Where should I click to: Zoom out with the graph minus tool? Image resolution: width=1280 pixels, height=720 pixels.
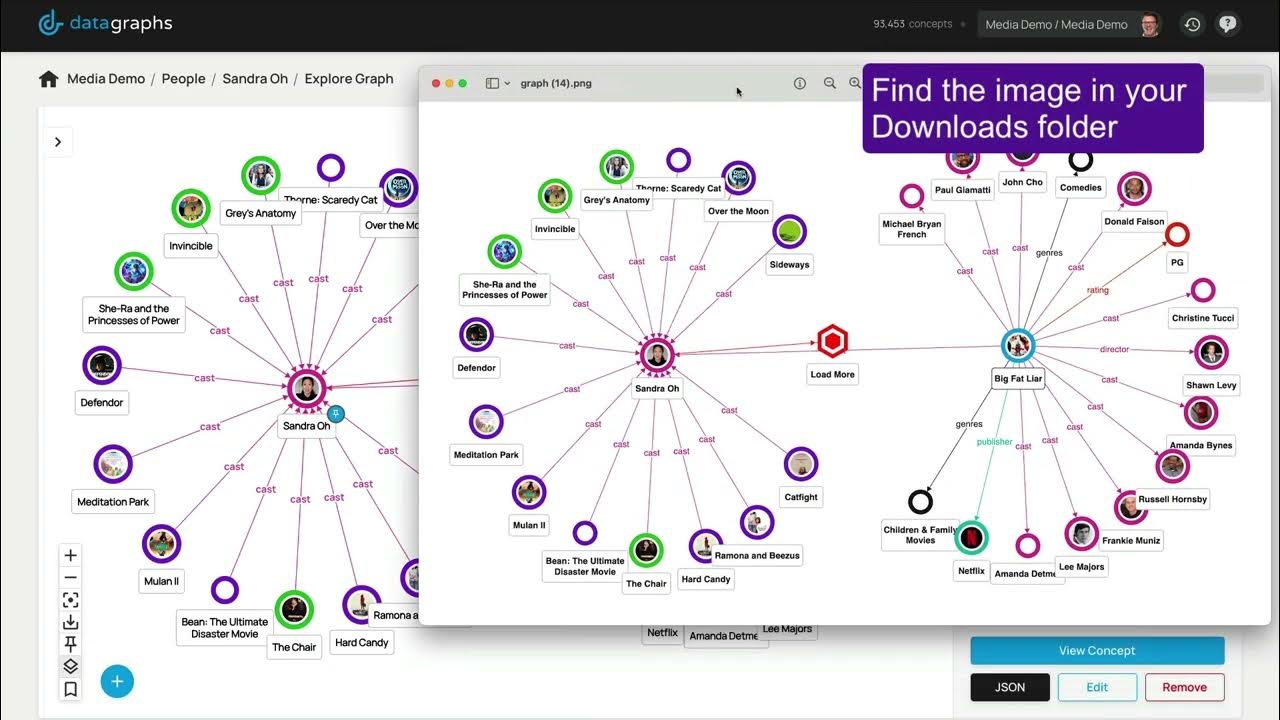(70, 578)
